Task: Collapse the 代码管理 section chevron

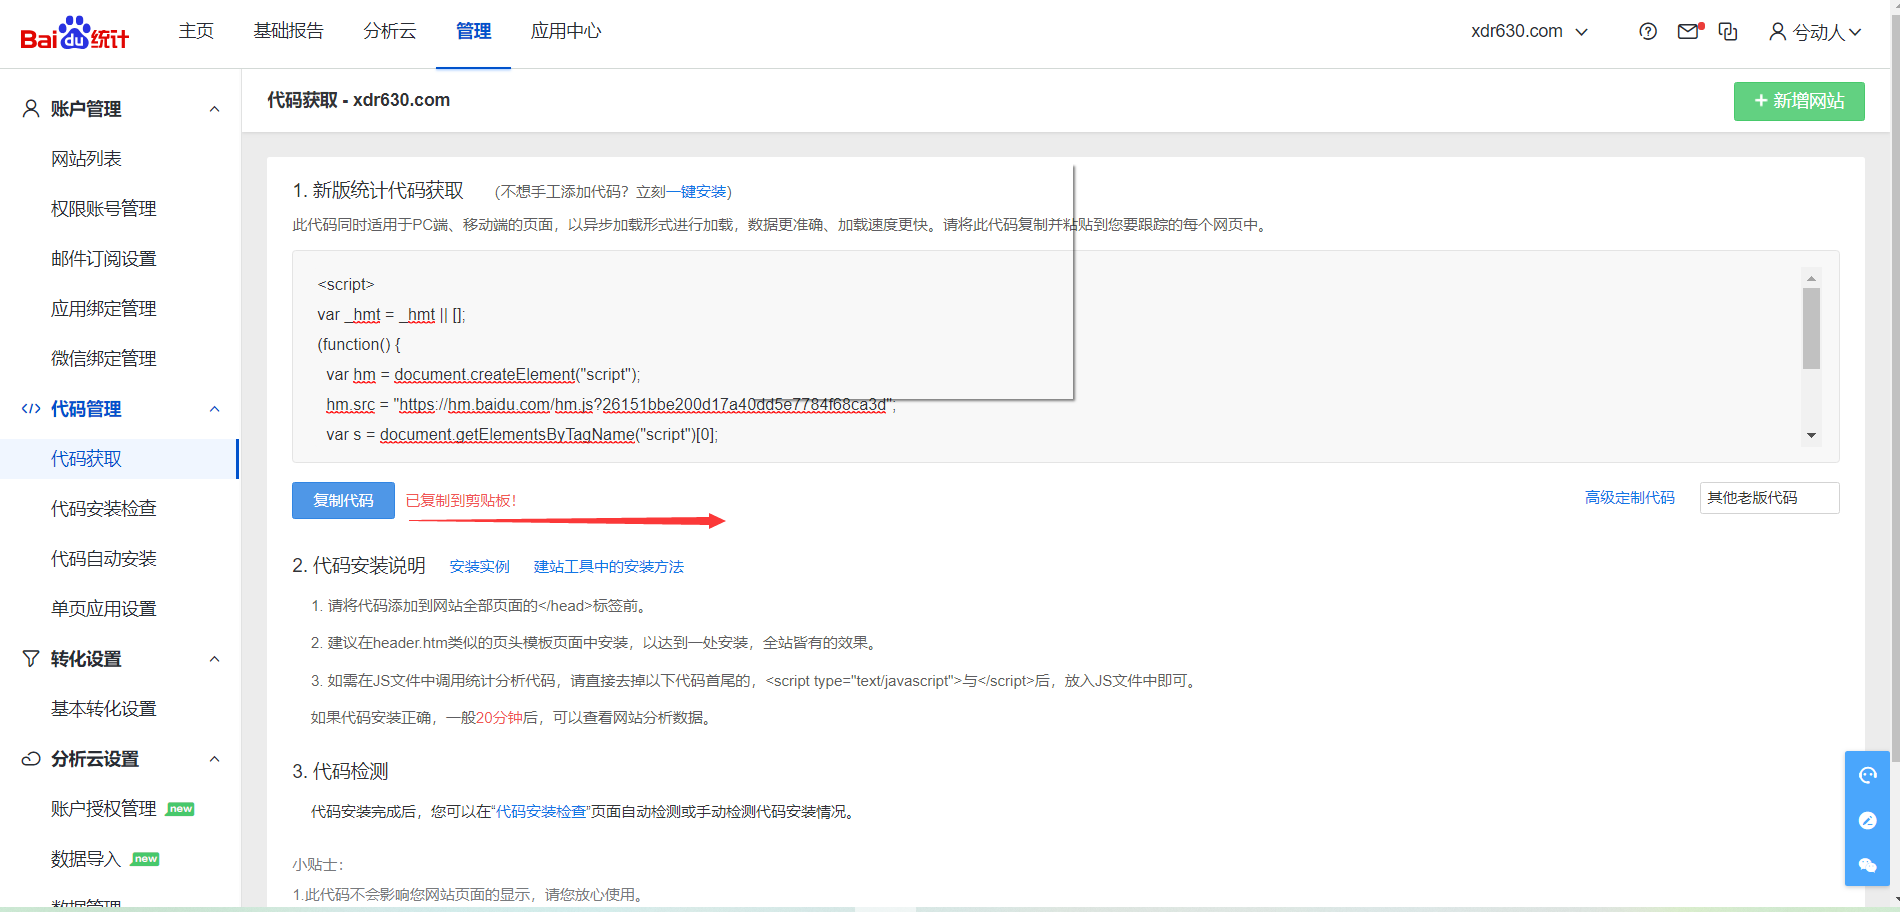Action: pyautogui.click(x=214, y=408)
